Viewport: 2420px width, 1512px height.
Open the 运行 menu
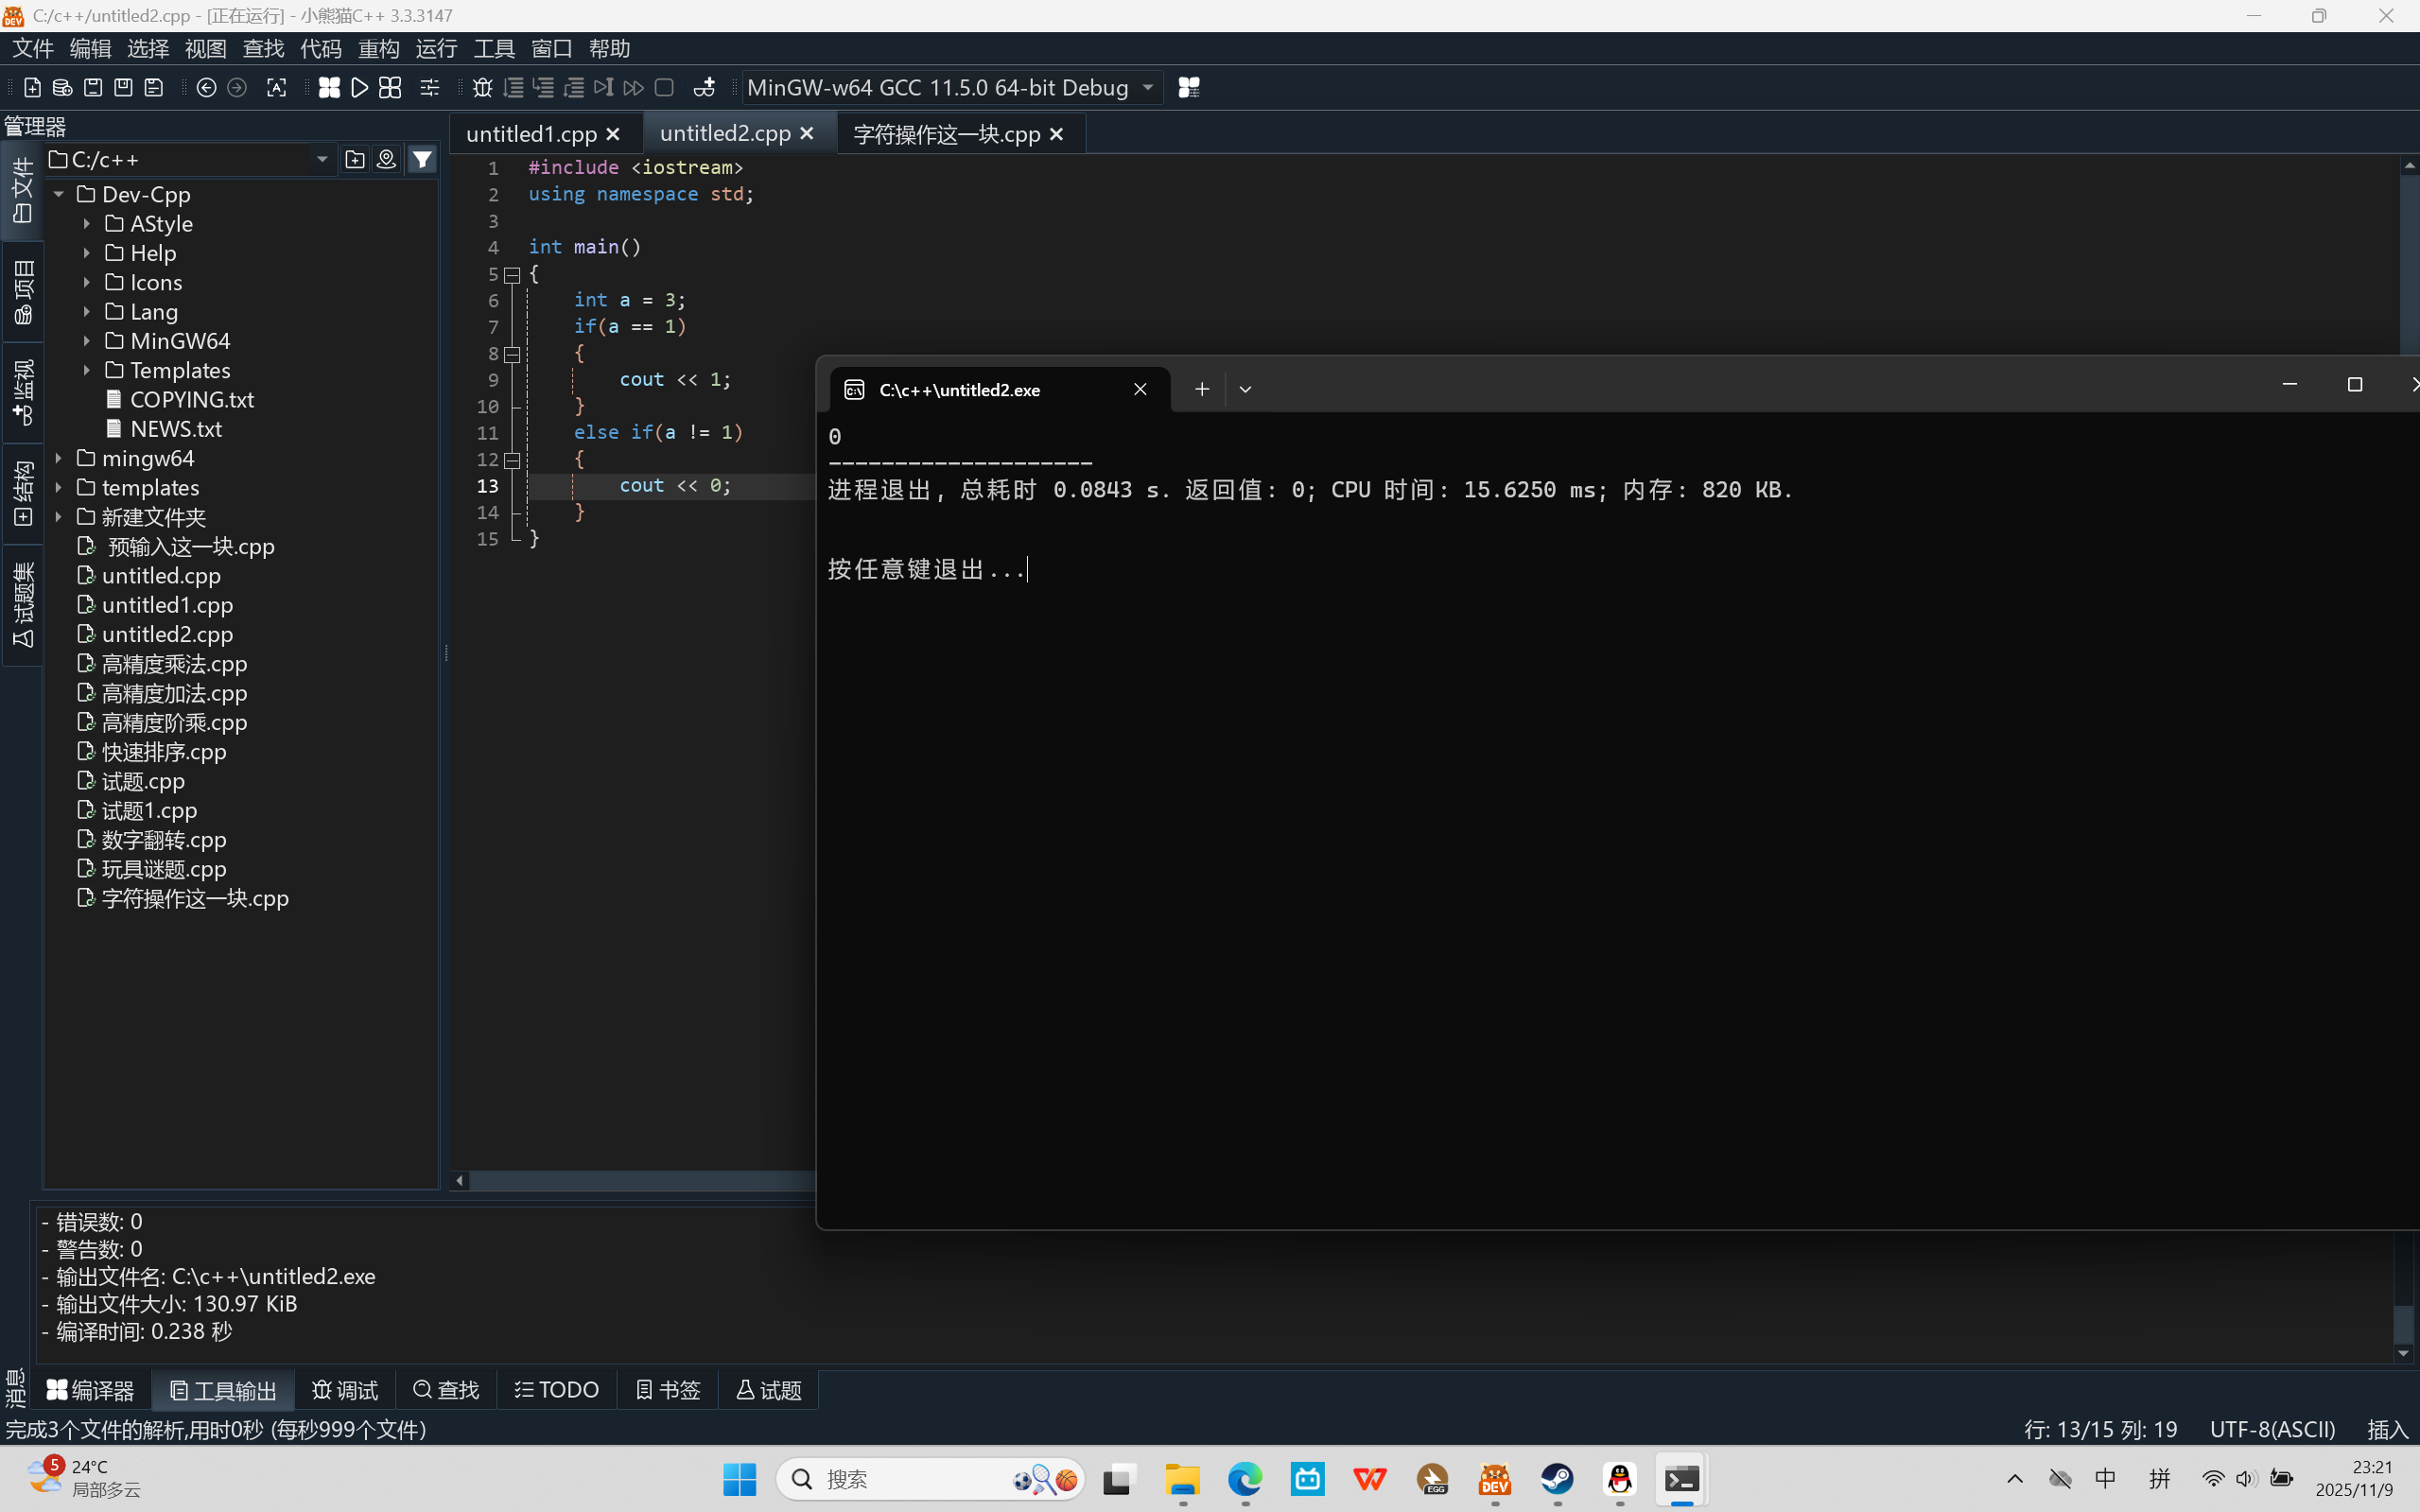coord(436,48)
